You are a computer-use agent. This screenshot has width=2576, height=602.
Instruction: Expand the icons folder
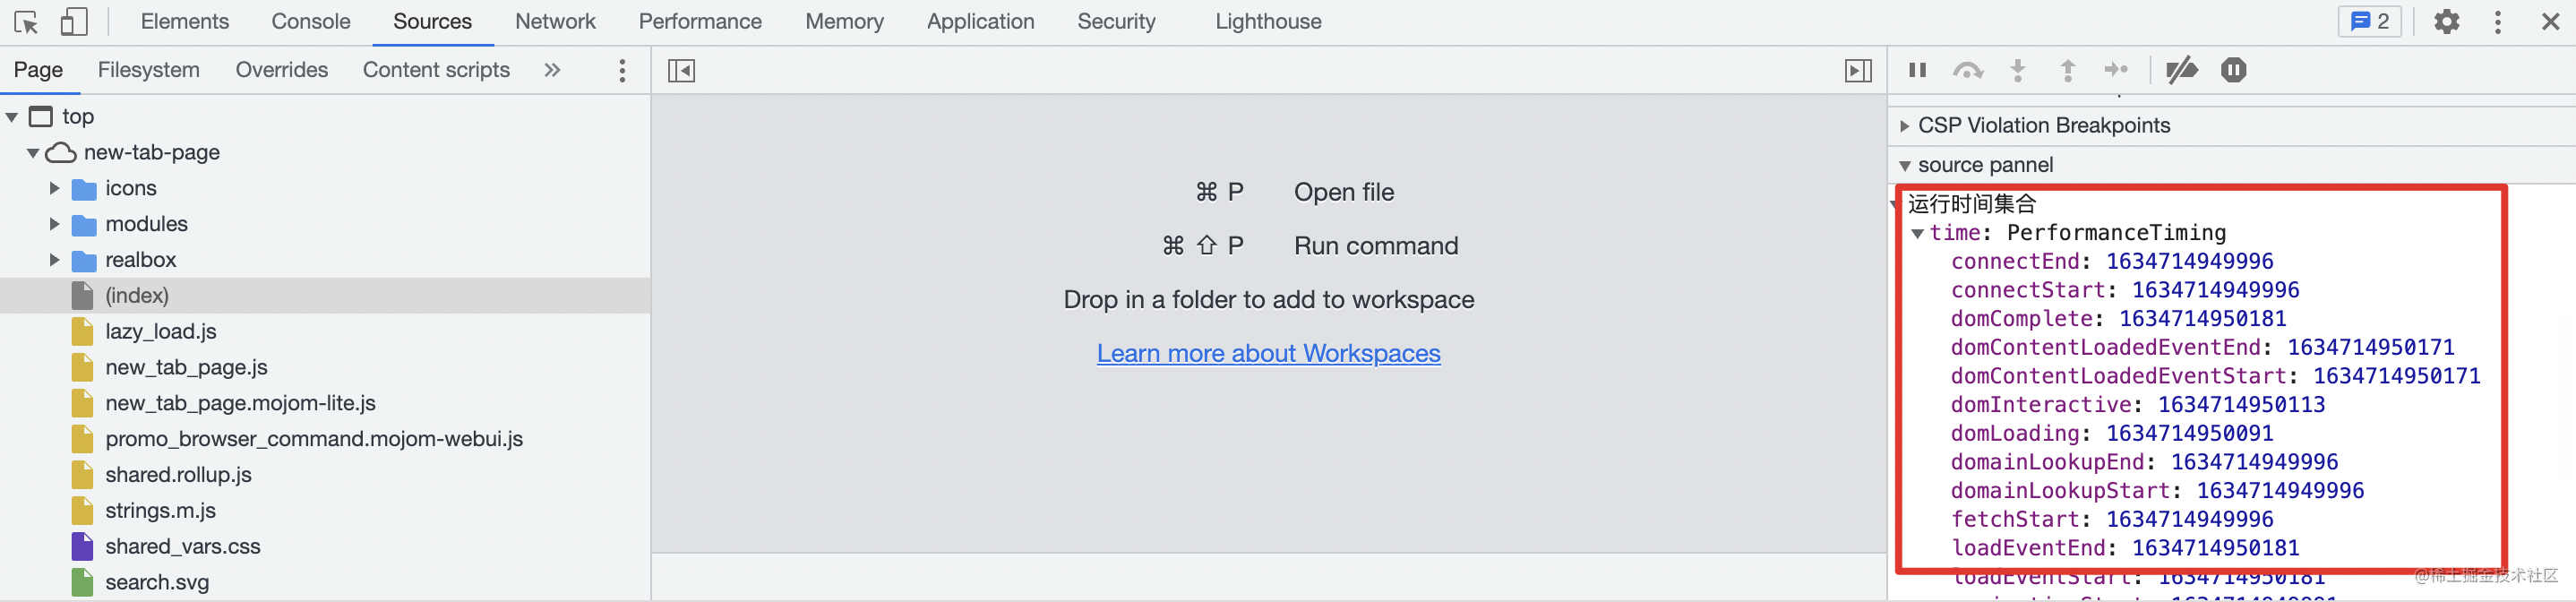tap(55, 188)
